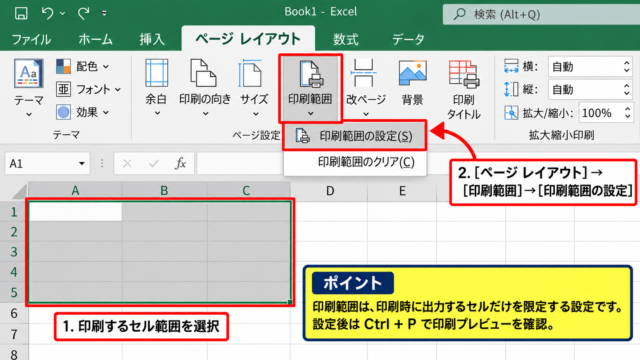Switch to the ホーム tab

[95, 40]
